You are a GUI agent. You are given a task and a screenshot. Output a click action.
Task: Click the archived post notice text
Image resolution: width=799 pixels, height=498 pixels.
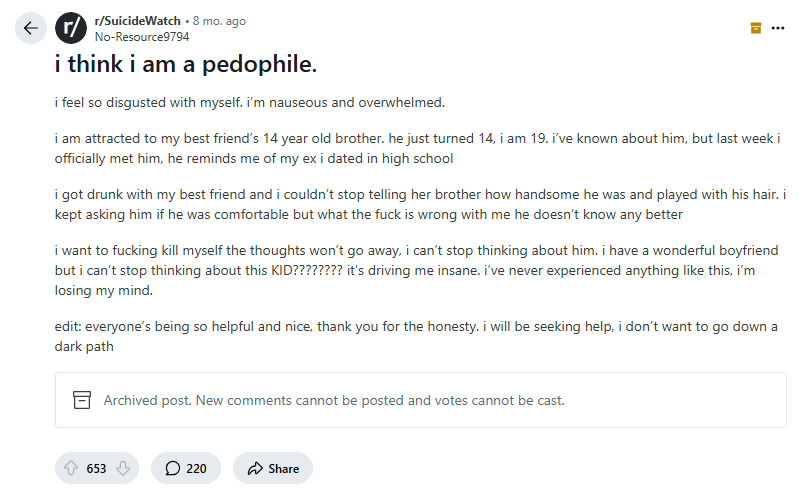(x=334, y=400)
